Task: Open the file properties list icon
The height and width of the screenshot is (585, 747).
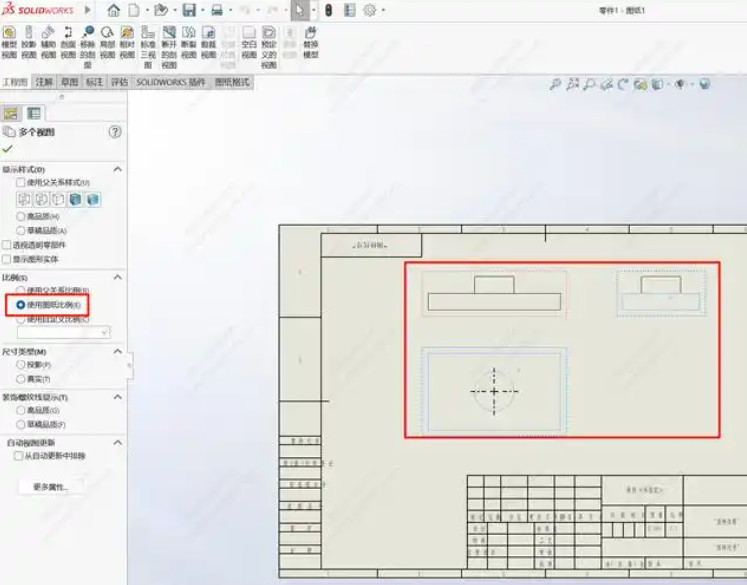Action: pos(350,10)
